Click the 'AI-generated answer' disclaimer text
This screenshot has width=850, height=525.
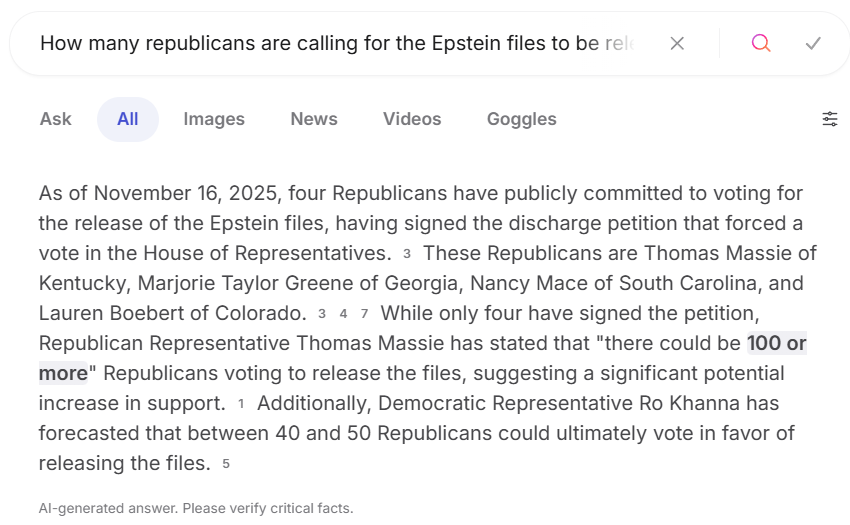pyautogui.click(x=196, y=508)
